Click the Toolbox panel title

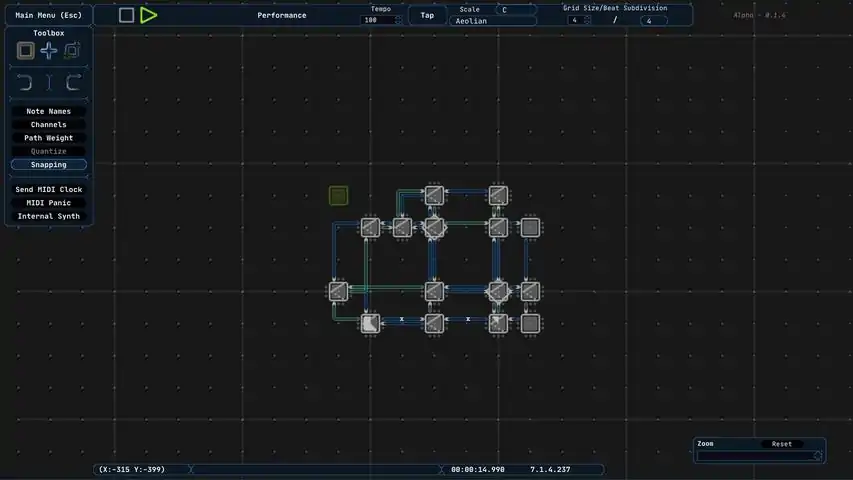[x=48, y=33]
